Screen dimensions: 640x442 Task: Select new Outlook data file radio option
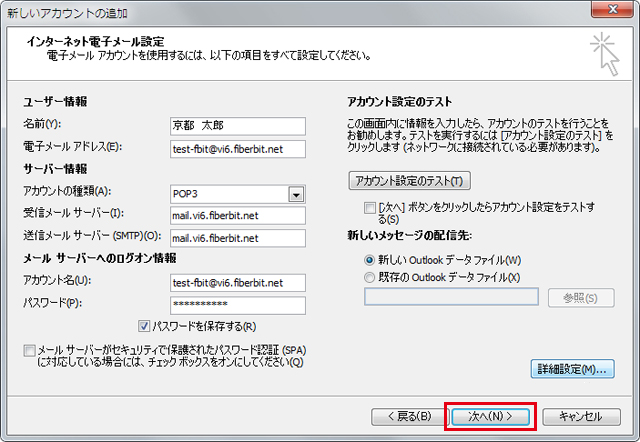371,260
